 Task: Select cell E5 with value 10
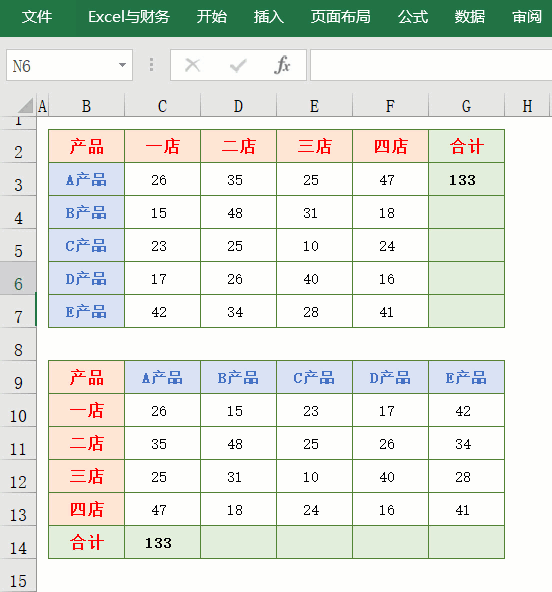click(314, 245)
